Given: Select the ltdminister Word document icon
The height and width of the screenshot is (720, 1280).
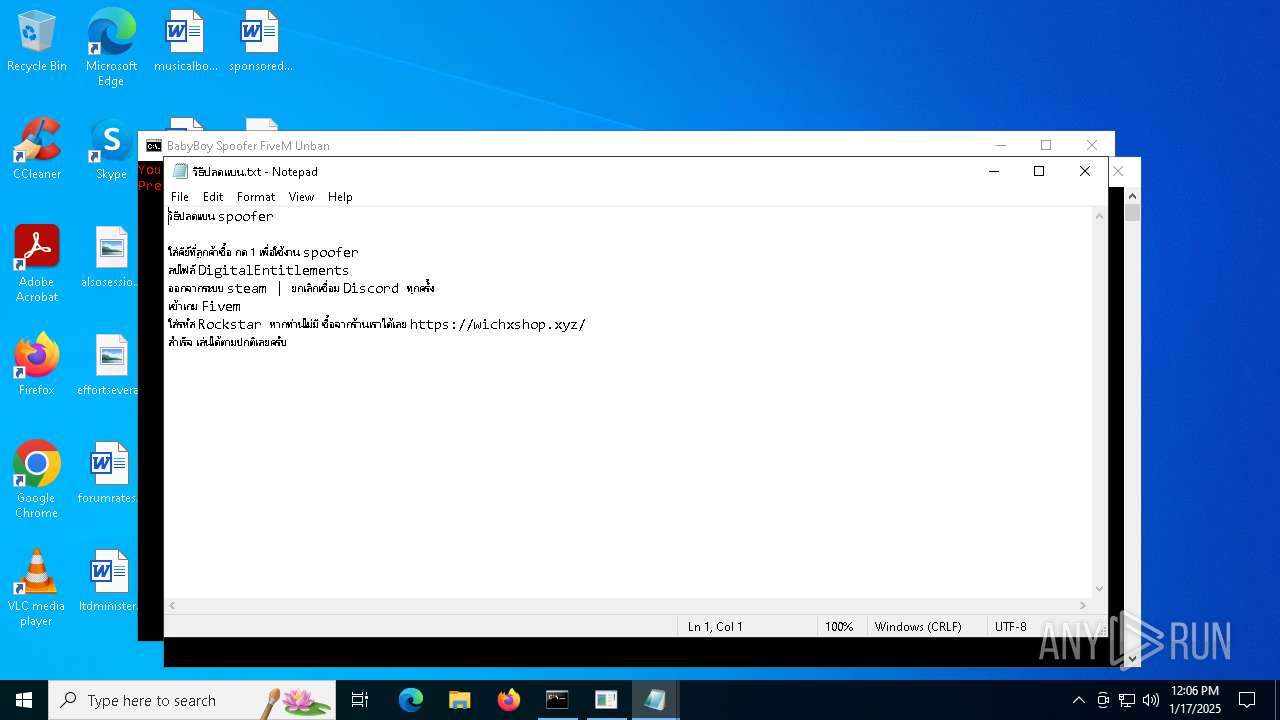Looking at the screenshot, I should coord(108,581).
